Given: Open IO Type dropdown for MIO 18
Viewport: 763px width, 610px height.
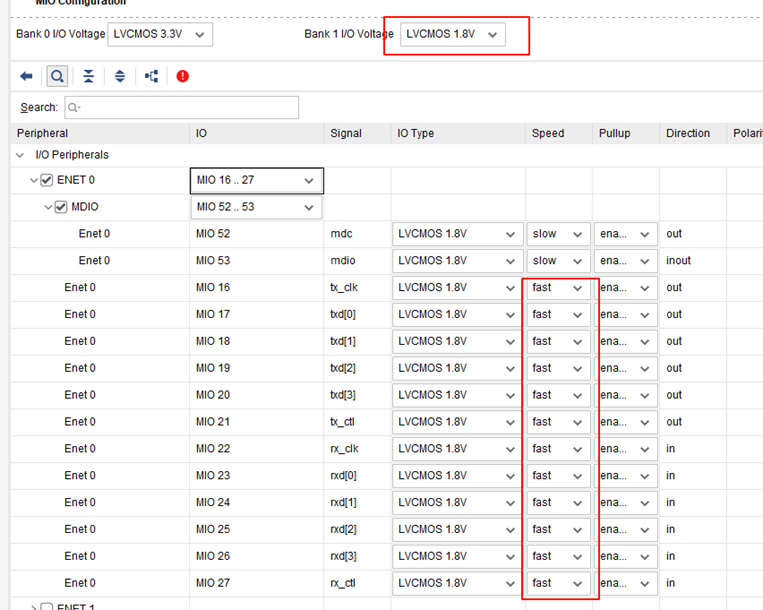Looking at the screenshot, I should click(x=457, y=341).
